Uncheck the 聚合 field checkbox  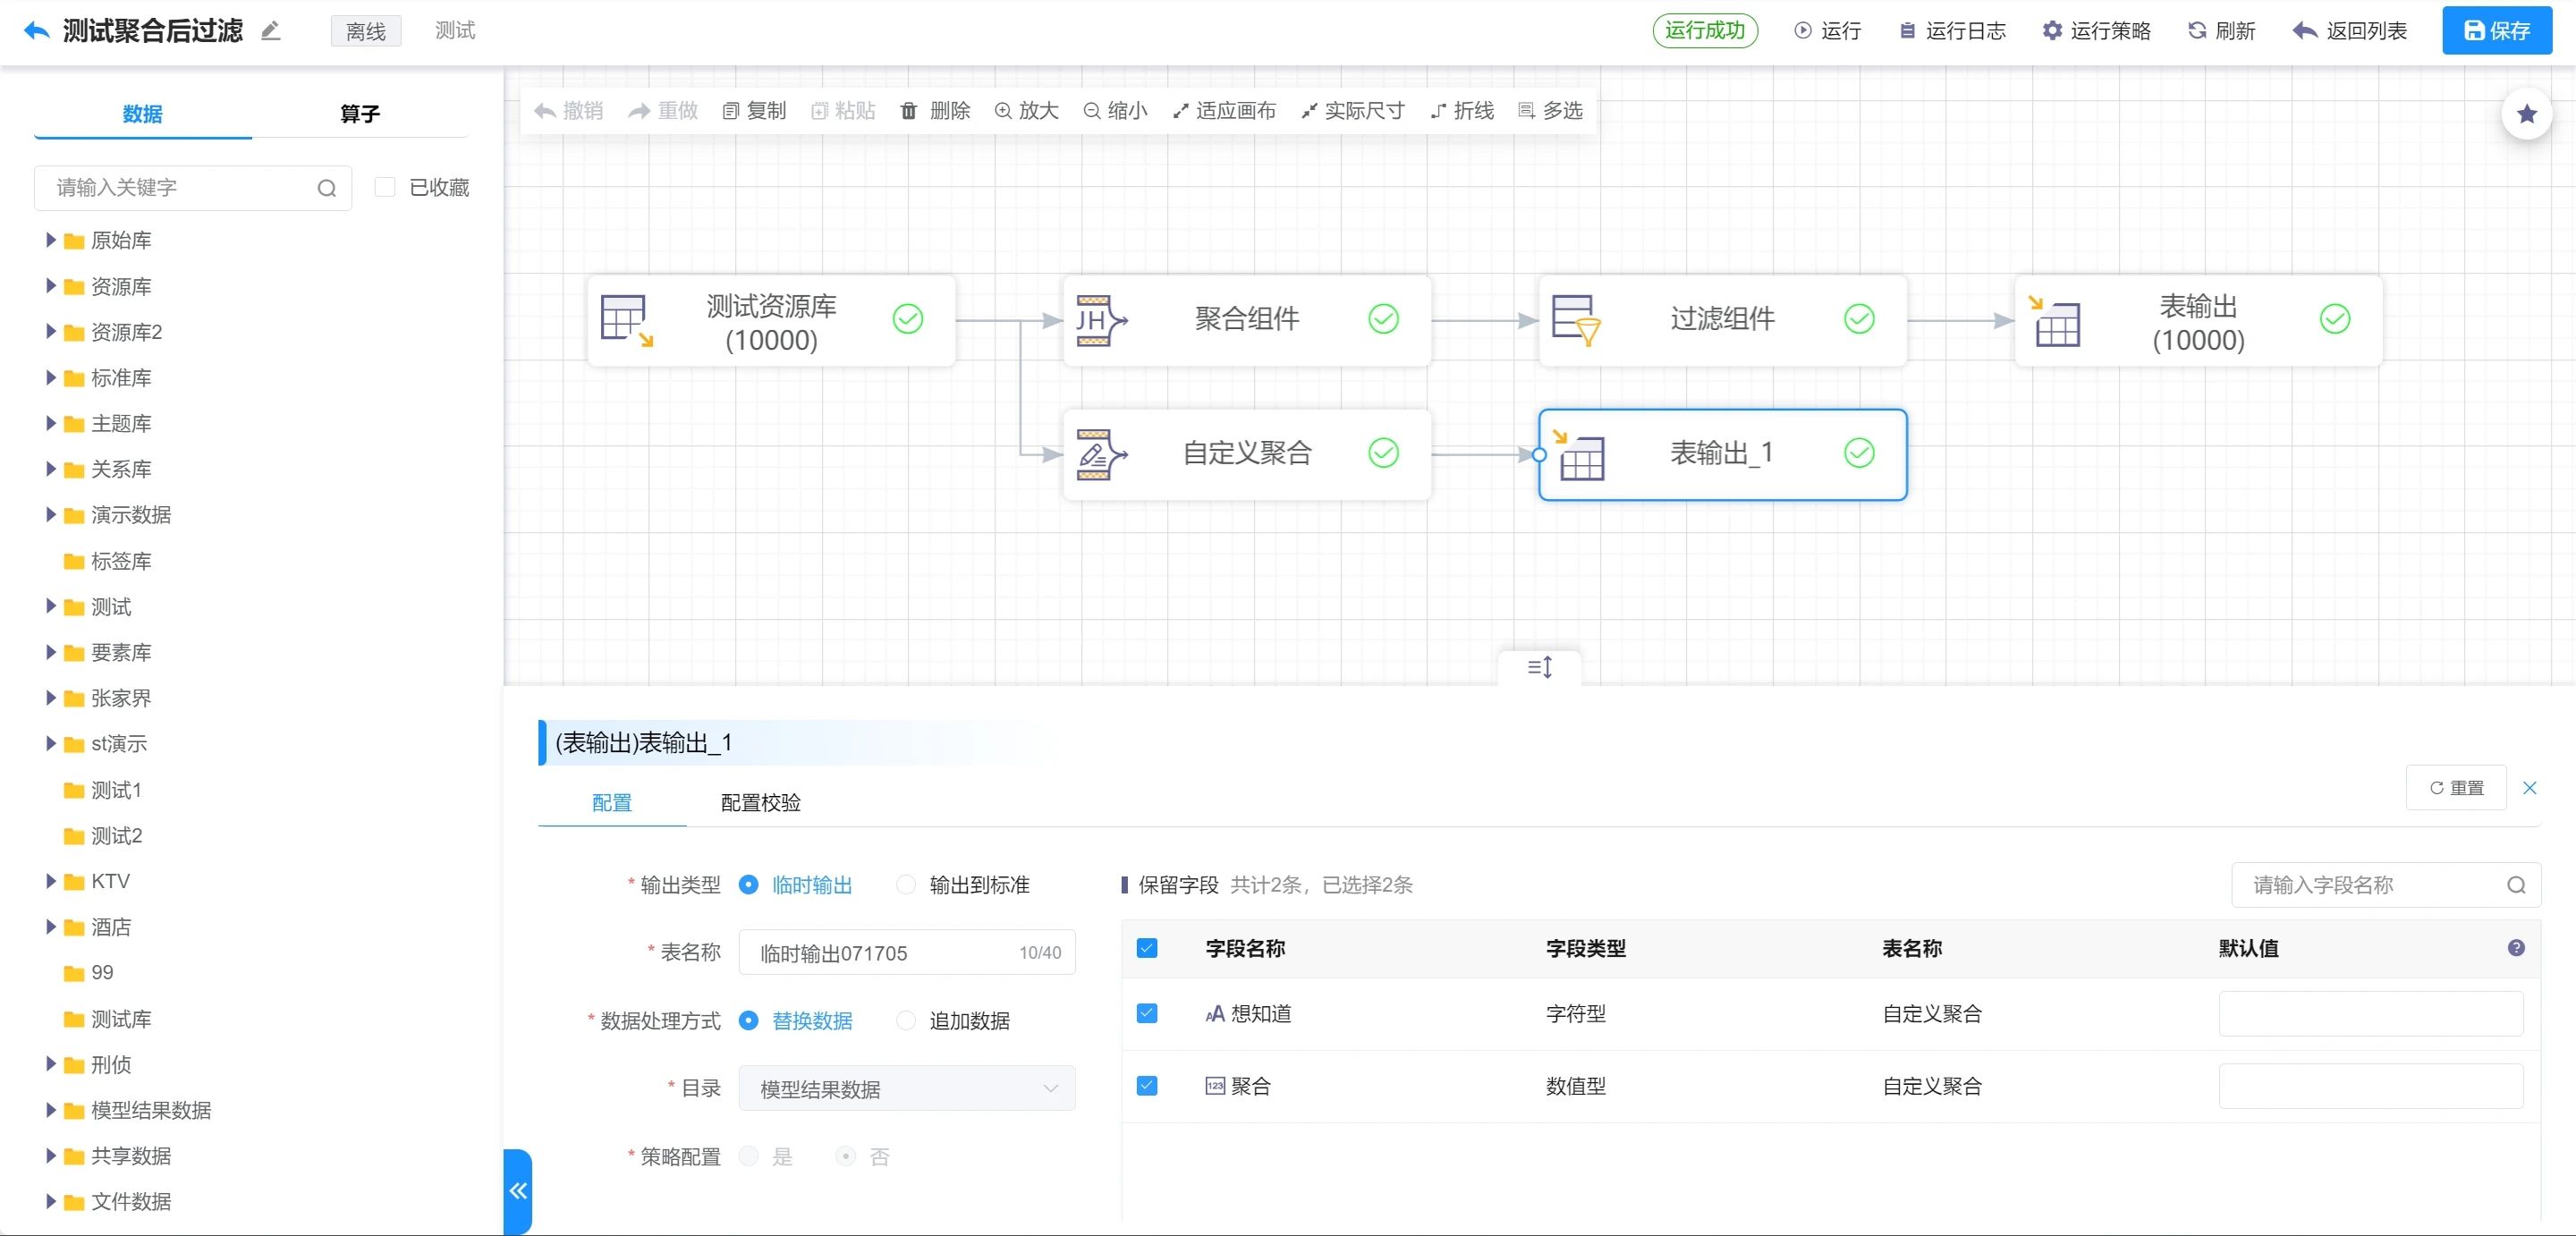(x=1147, y=1086)
